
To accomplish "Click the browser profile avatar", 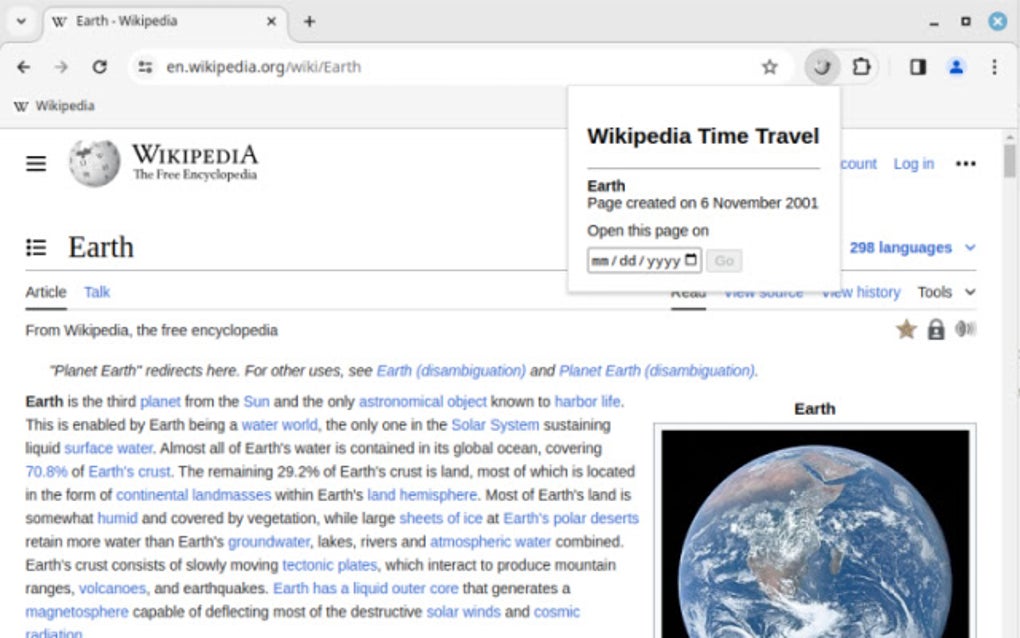I will (x=955, y=67).
